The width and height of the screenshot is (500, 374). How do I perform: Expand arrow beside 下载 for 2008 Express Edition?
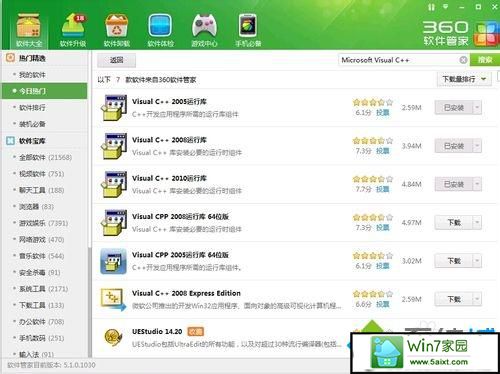[x=477, y=299]
